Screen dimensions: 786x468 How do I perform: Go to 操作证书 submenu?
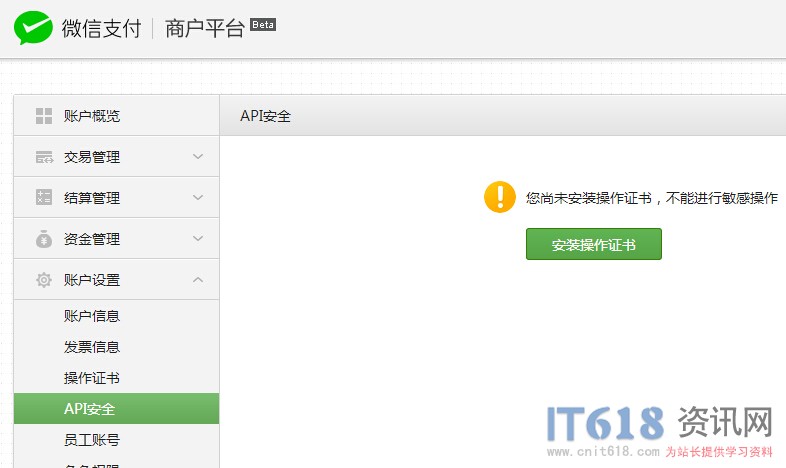click(x=92, y=378)
